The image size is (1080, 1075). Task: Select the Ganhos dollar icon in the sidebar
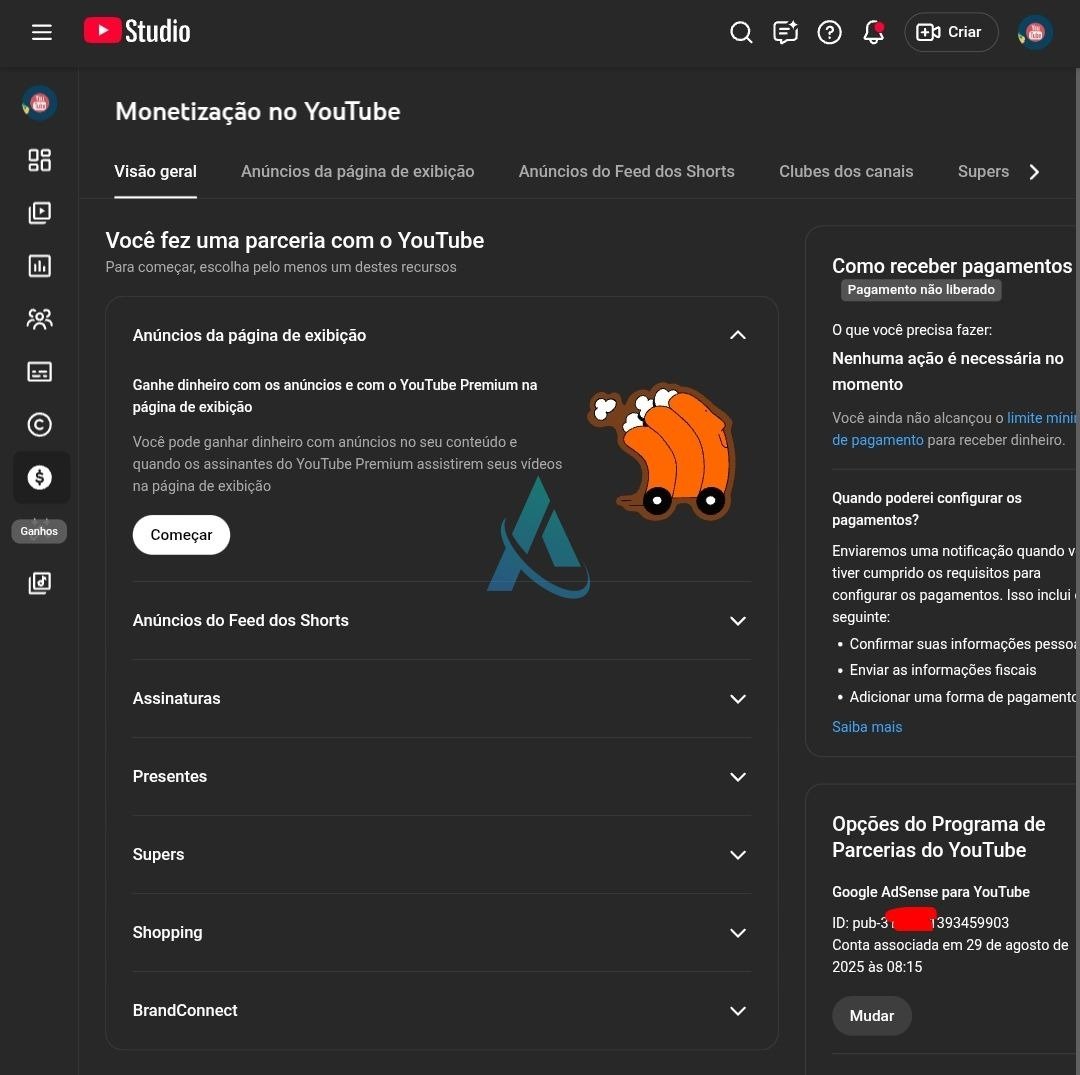click(40, 477)
